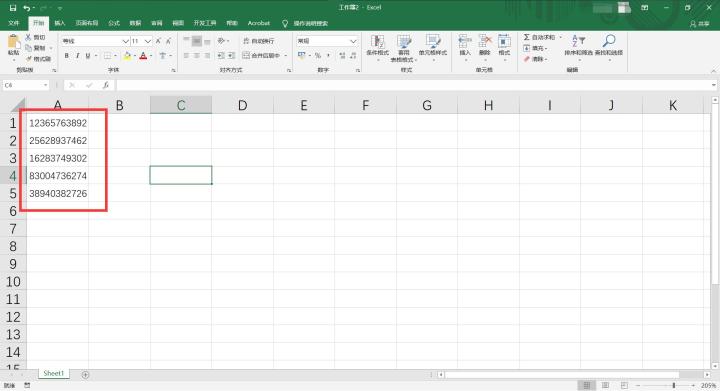Switch to the Page Layout tab
Screen dimensions: 720x391
[87, 23]
